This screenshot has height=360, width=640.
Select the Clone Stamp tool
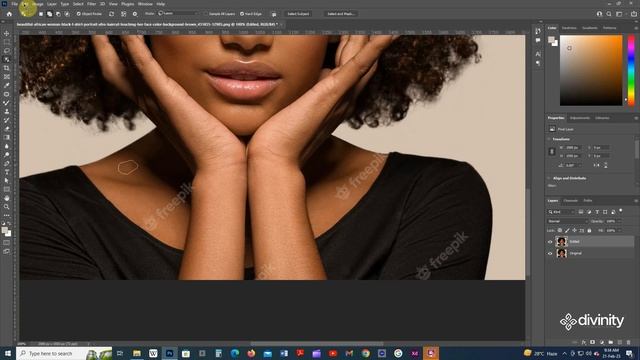click(x=7, y=111)
